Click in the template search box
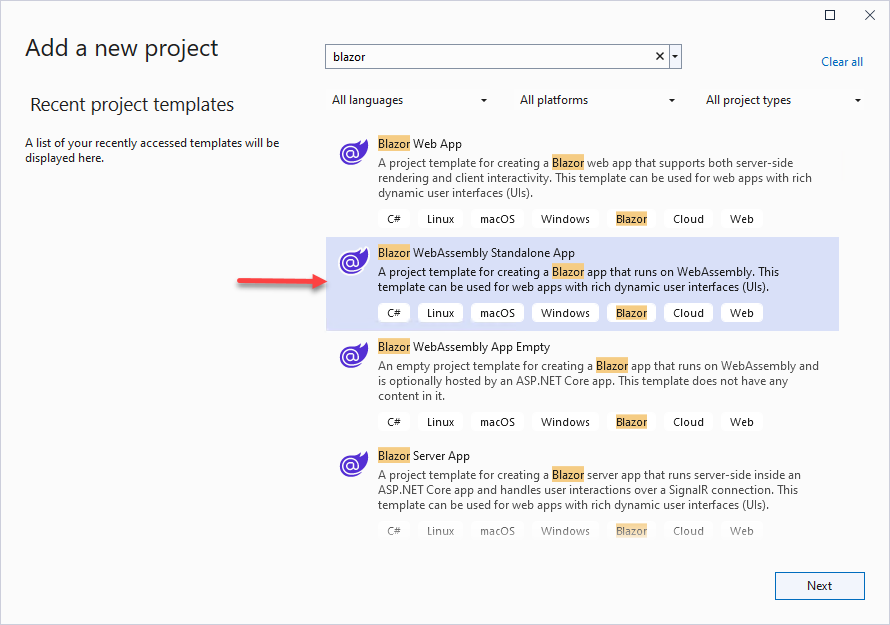890x625 pixels. pyautogui.click(x=490, y=57)
